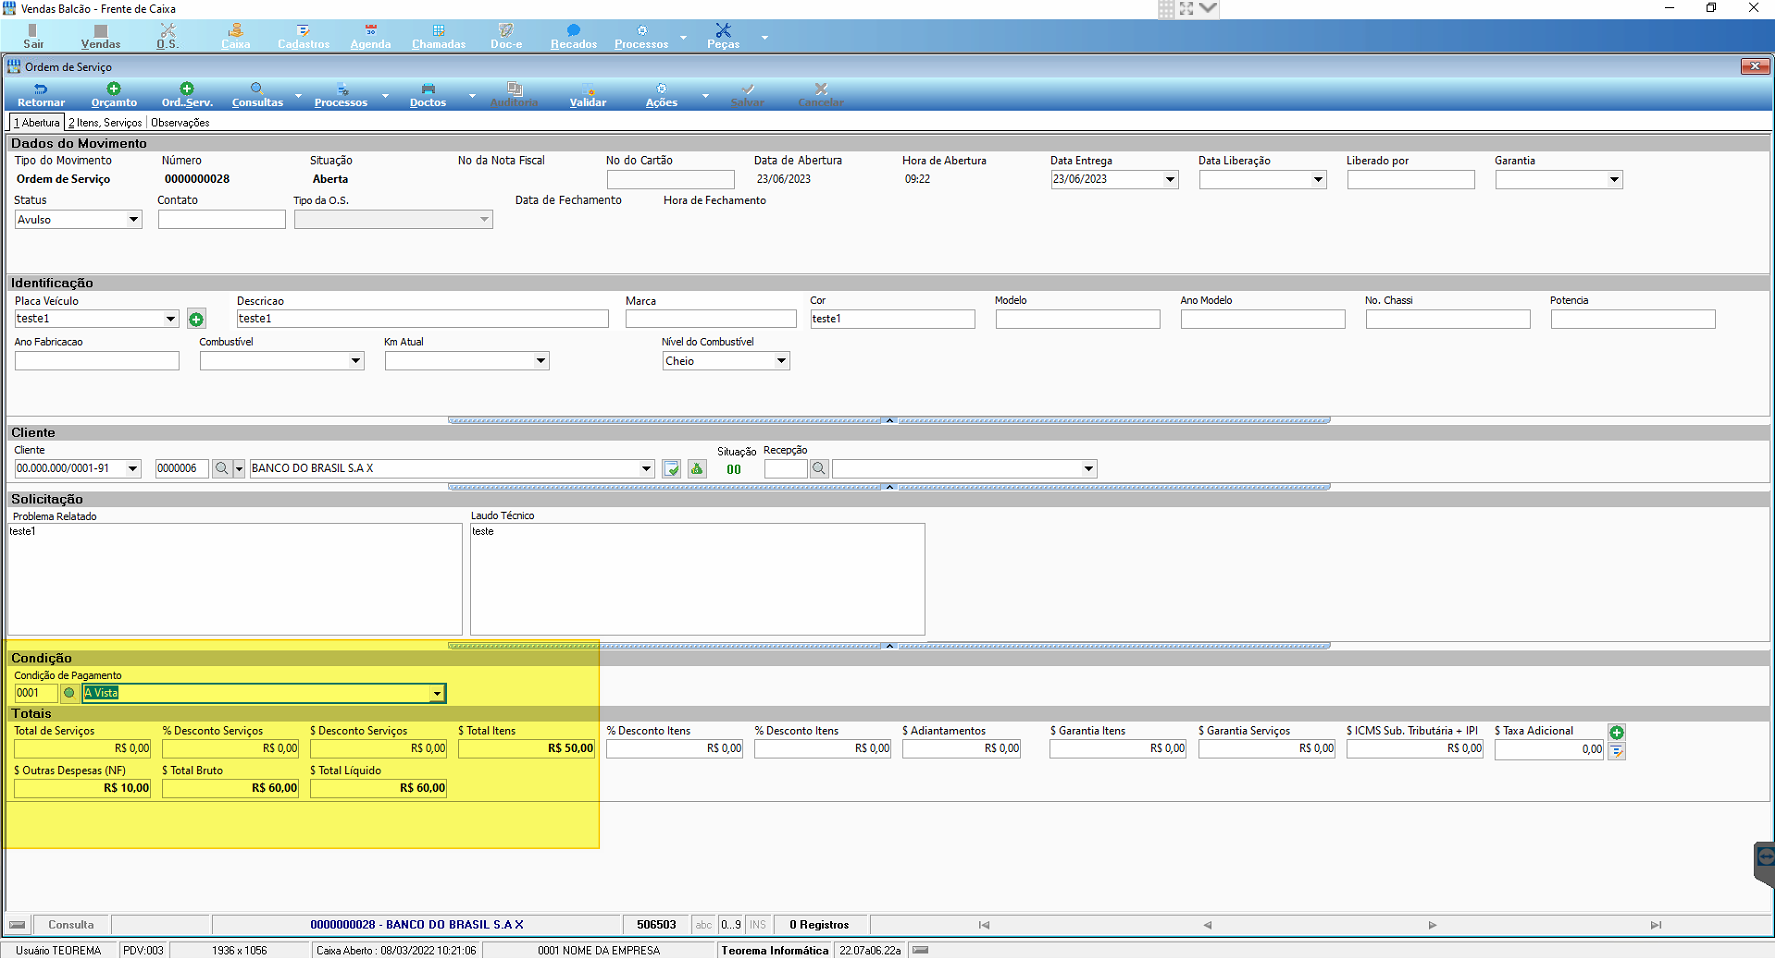Open the Agenda calendar icon
This screenshot has width=1775, height=958.
point(370,36)
